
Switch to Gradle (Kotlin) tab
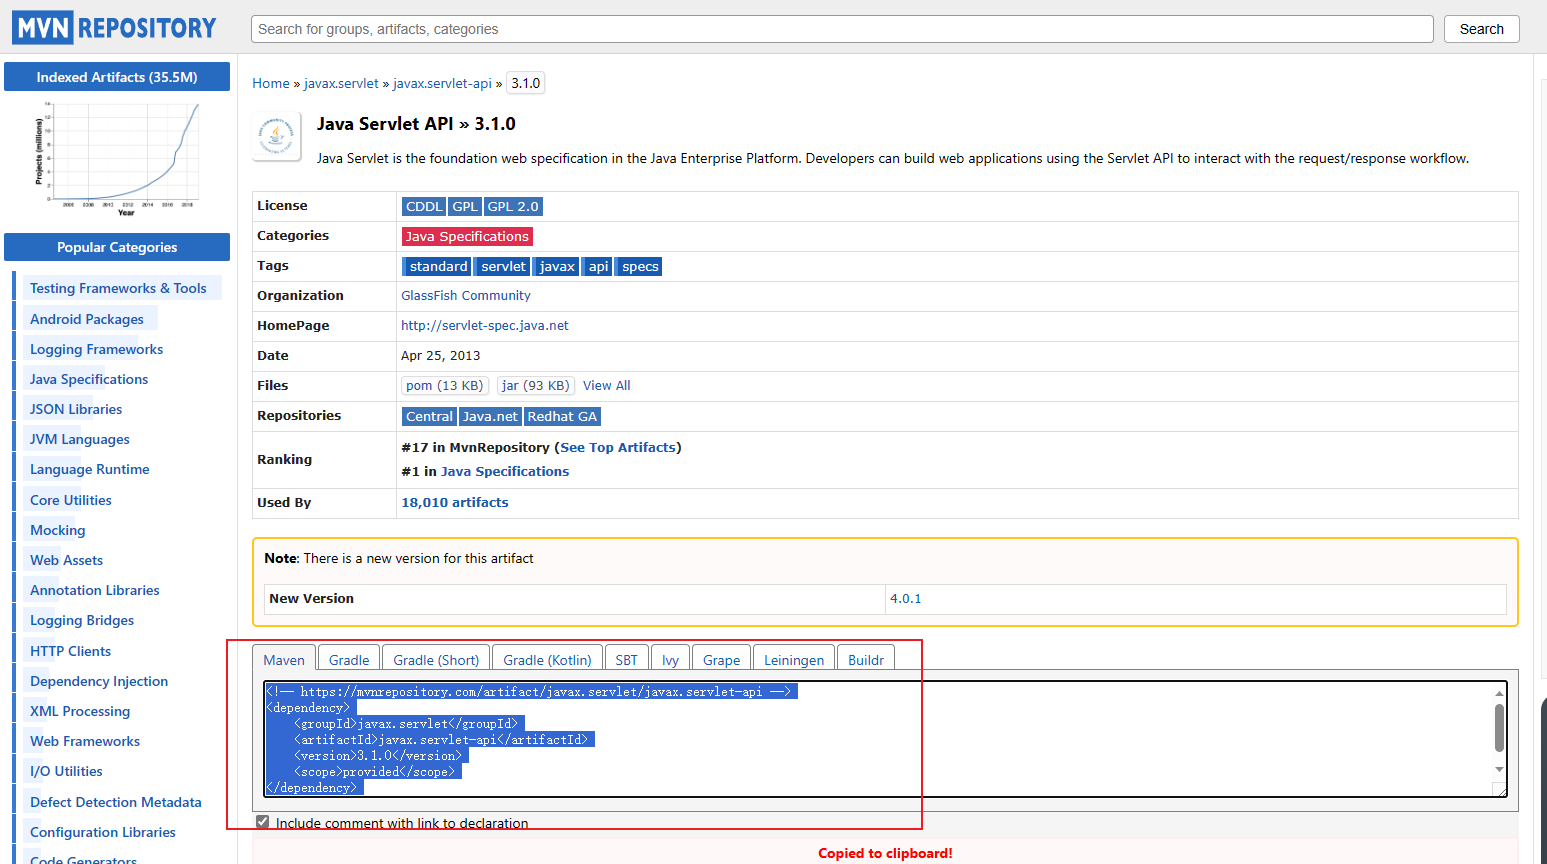pyautogui.click(x=547, y=659)
